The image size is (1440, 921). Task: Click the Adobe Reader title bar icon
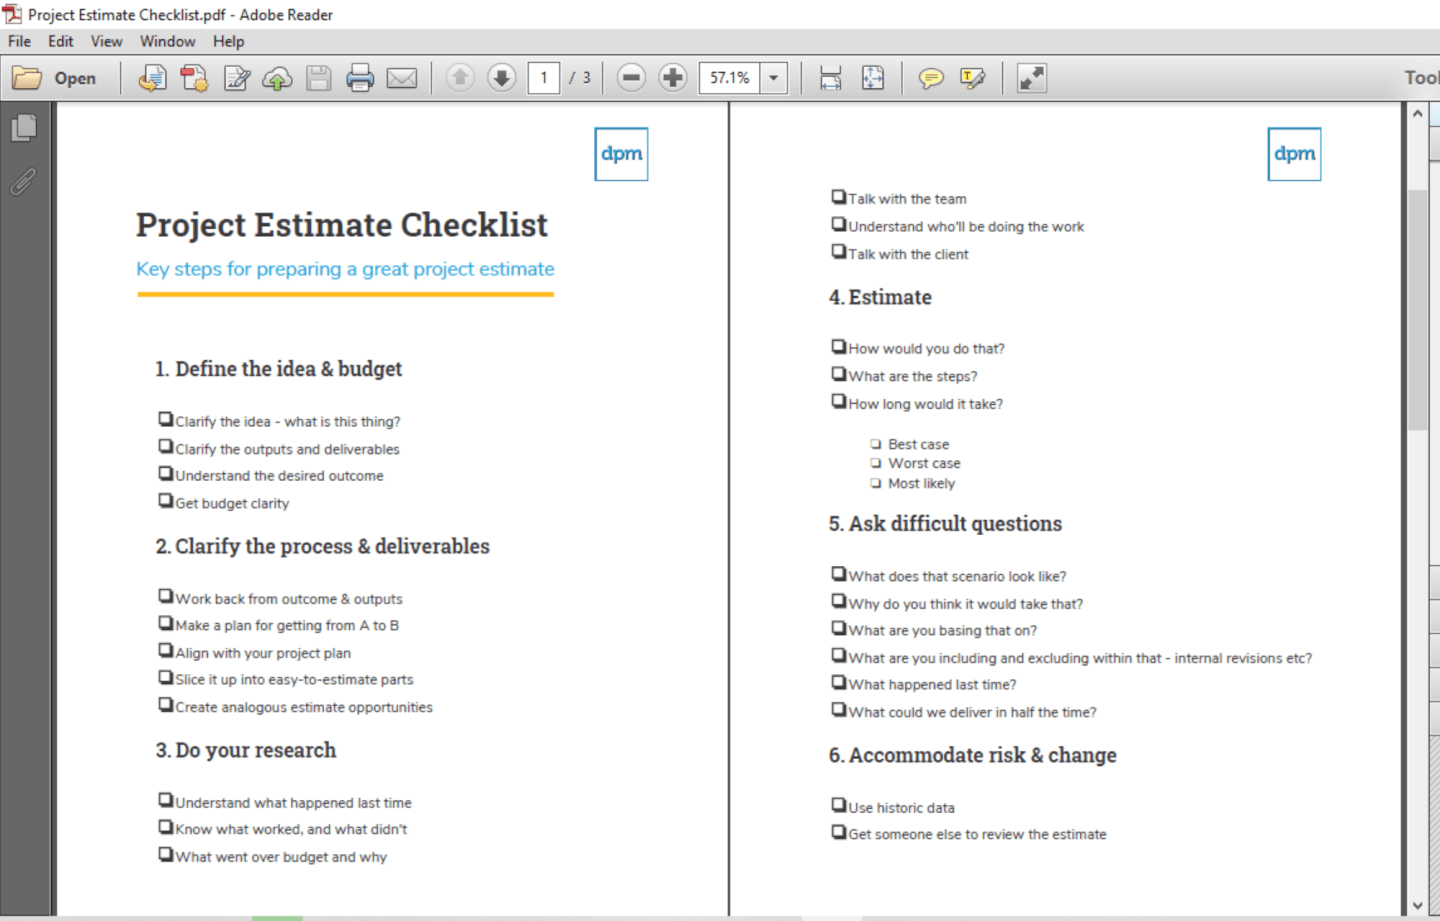click(x=12, y=14)
